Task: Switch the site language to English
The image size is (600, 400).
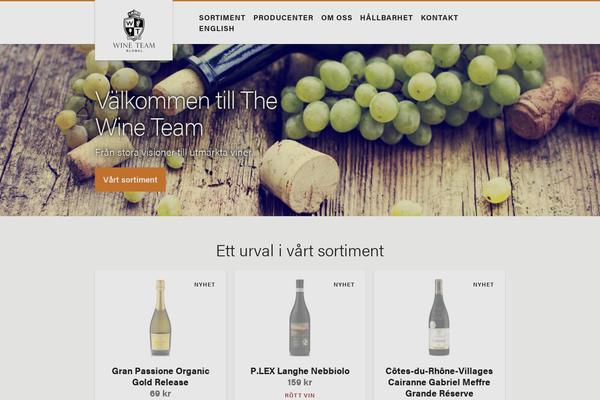Action: (x=217, y=29)
